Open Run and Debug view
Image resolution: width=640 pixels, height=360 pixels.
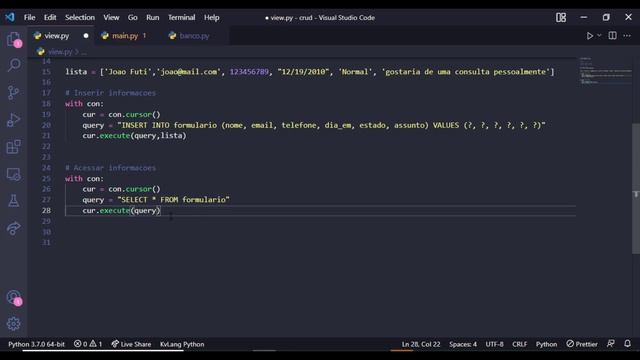[13, 120]
